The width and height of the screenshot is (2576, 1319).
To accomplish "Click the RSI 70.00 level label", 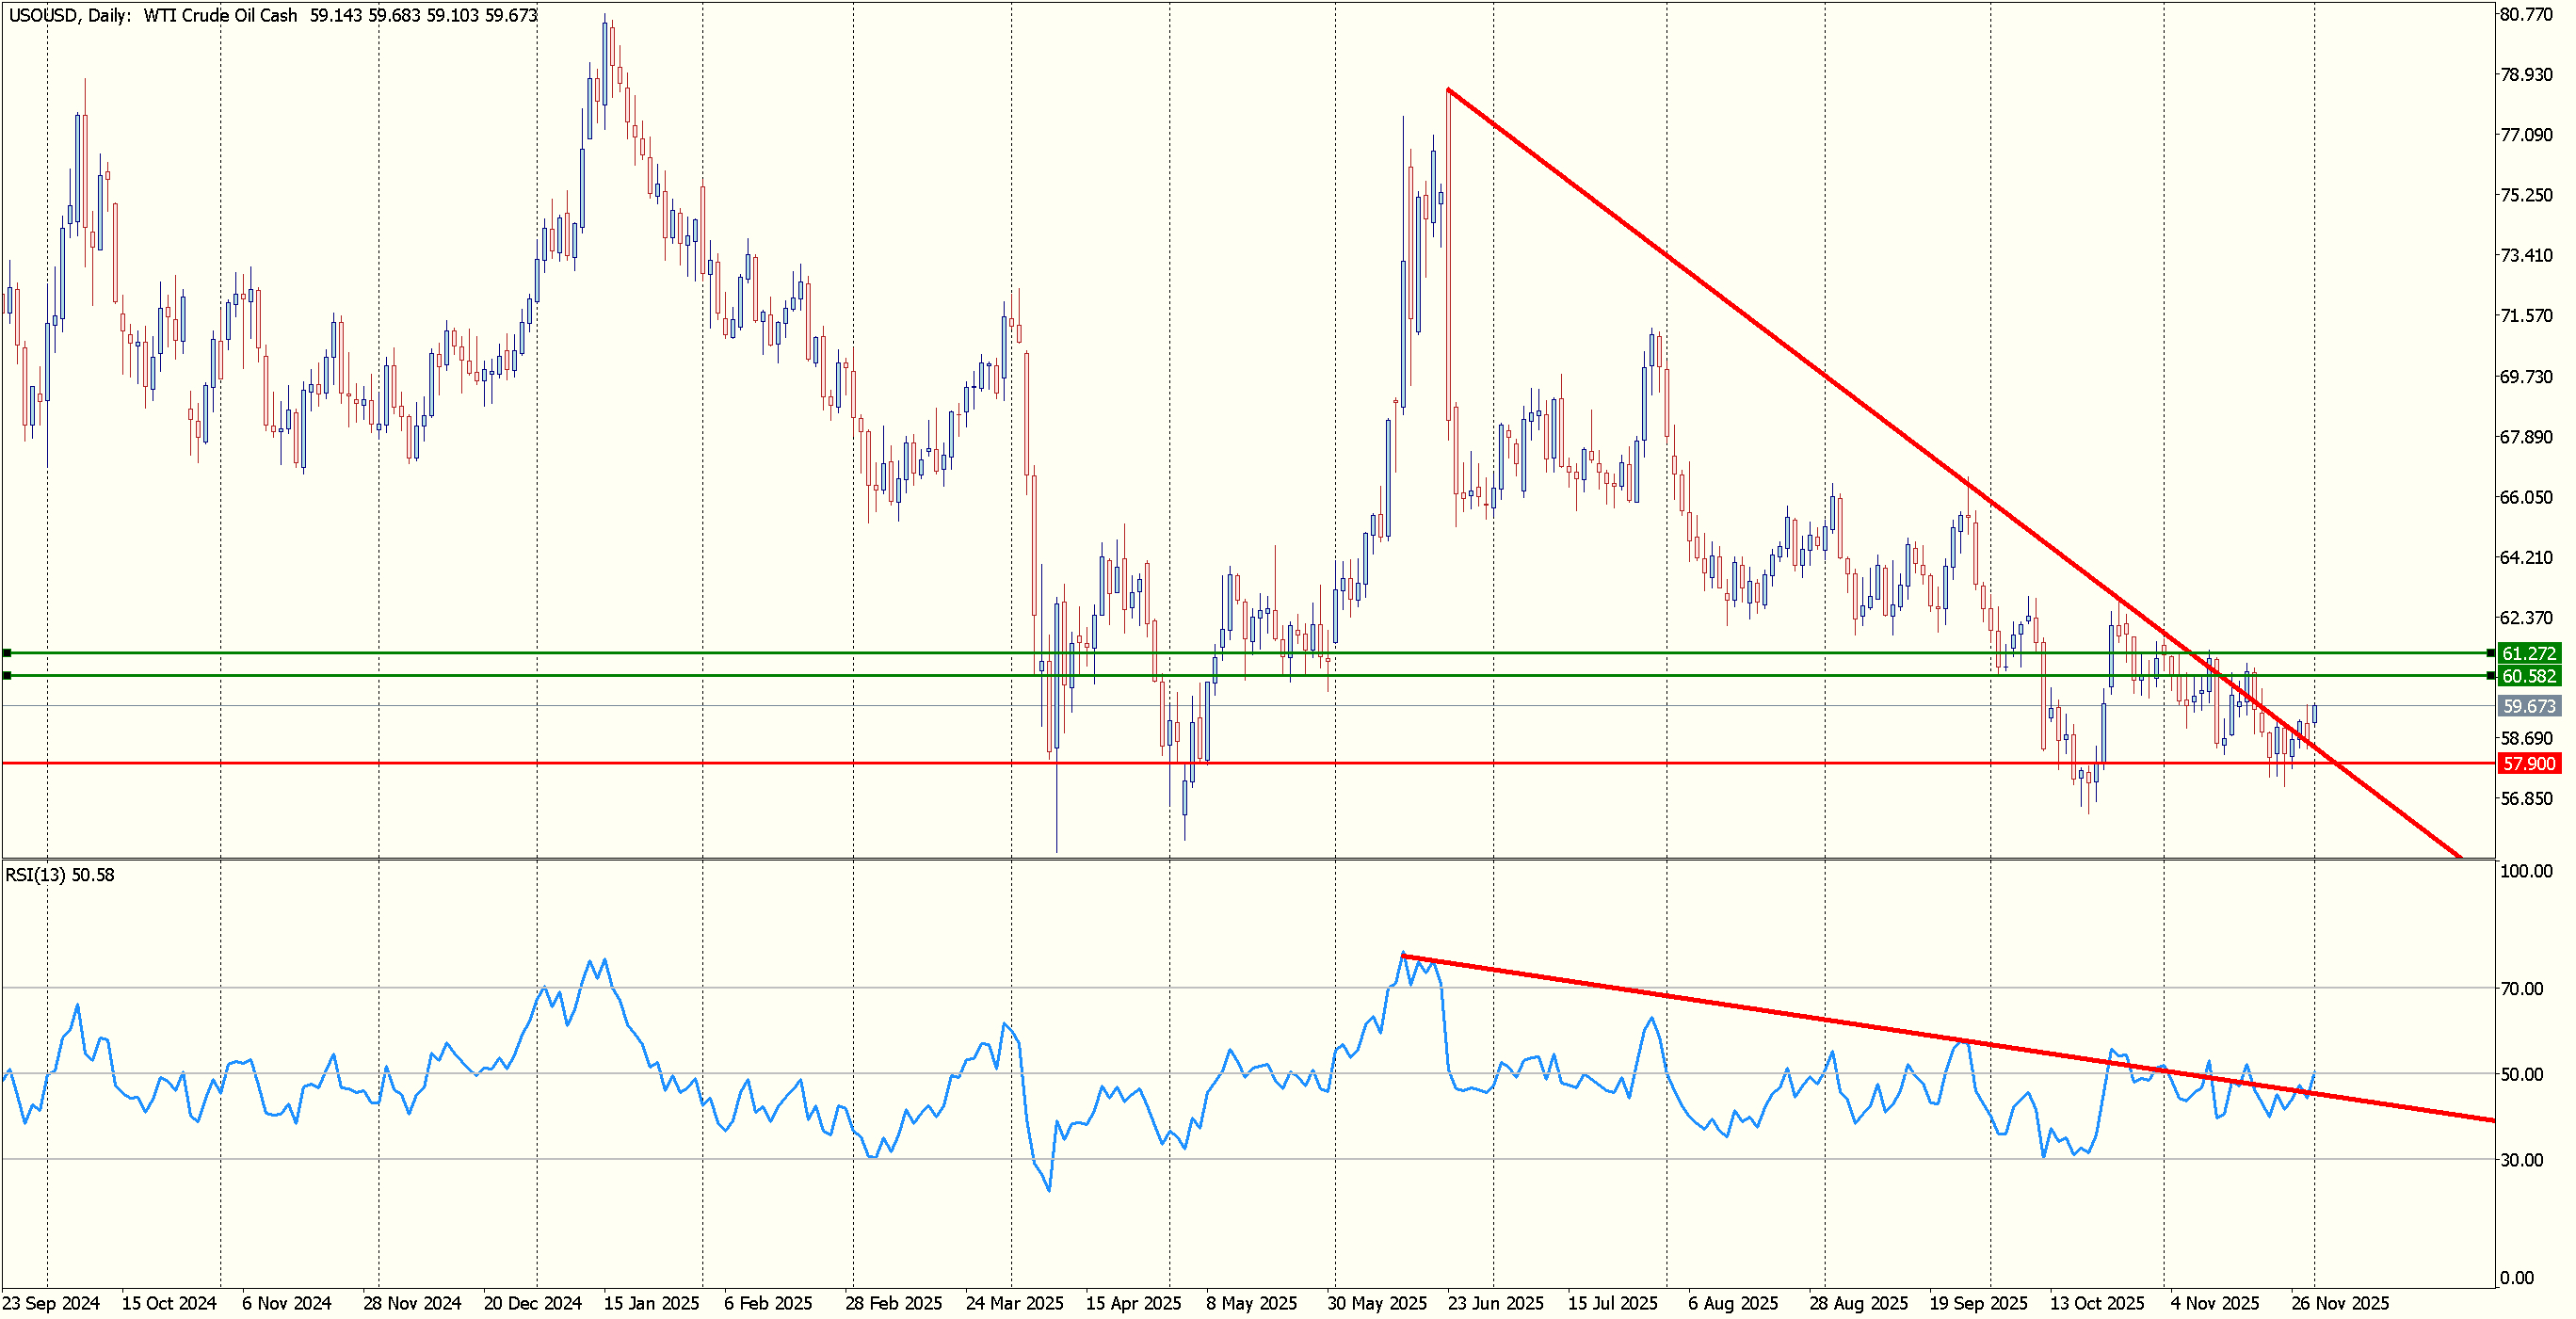I will pos(2521,989).
